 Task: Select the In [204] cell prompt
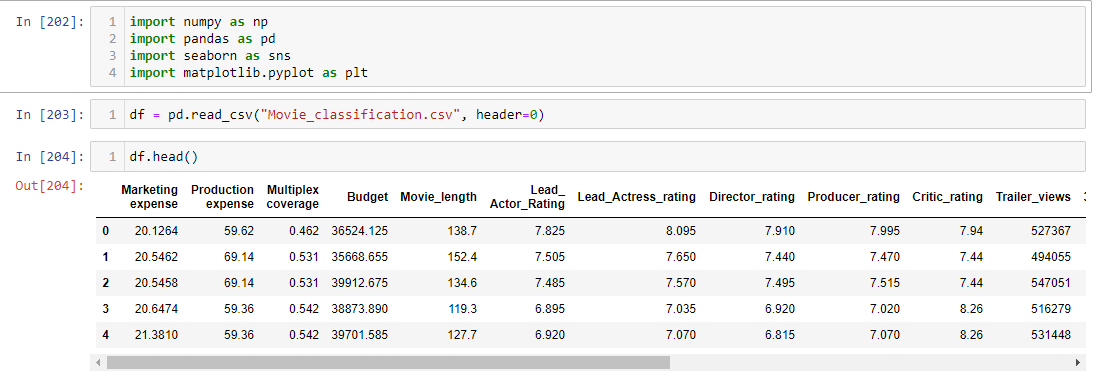(x=50, y=157)
